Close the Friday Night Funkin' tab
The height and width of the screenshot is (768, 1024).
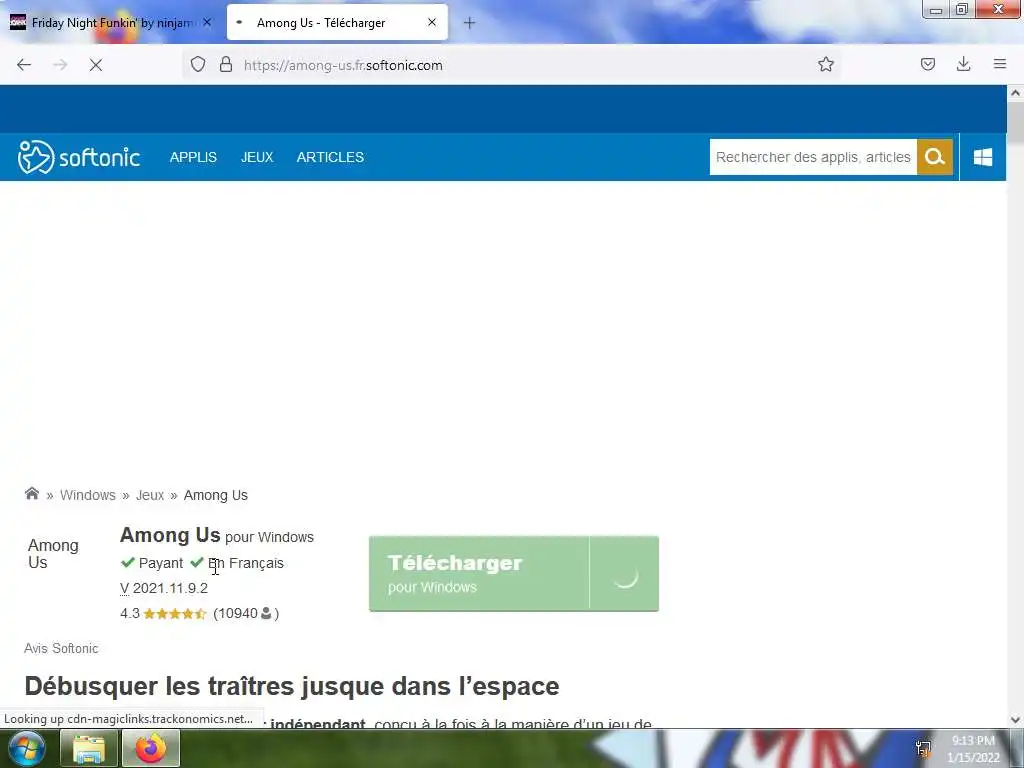(207, 22)
